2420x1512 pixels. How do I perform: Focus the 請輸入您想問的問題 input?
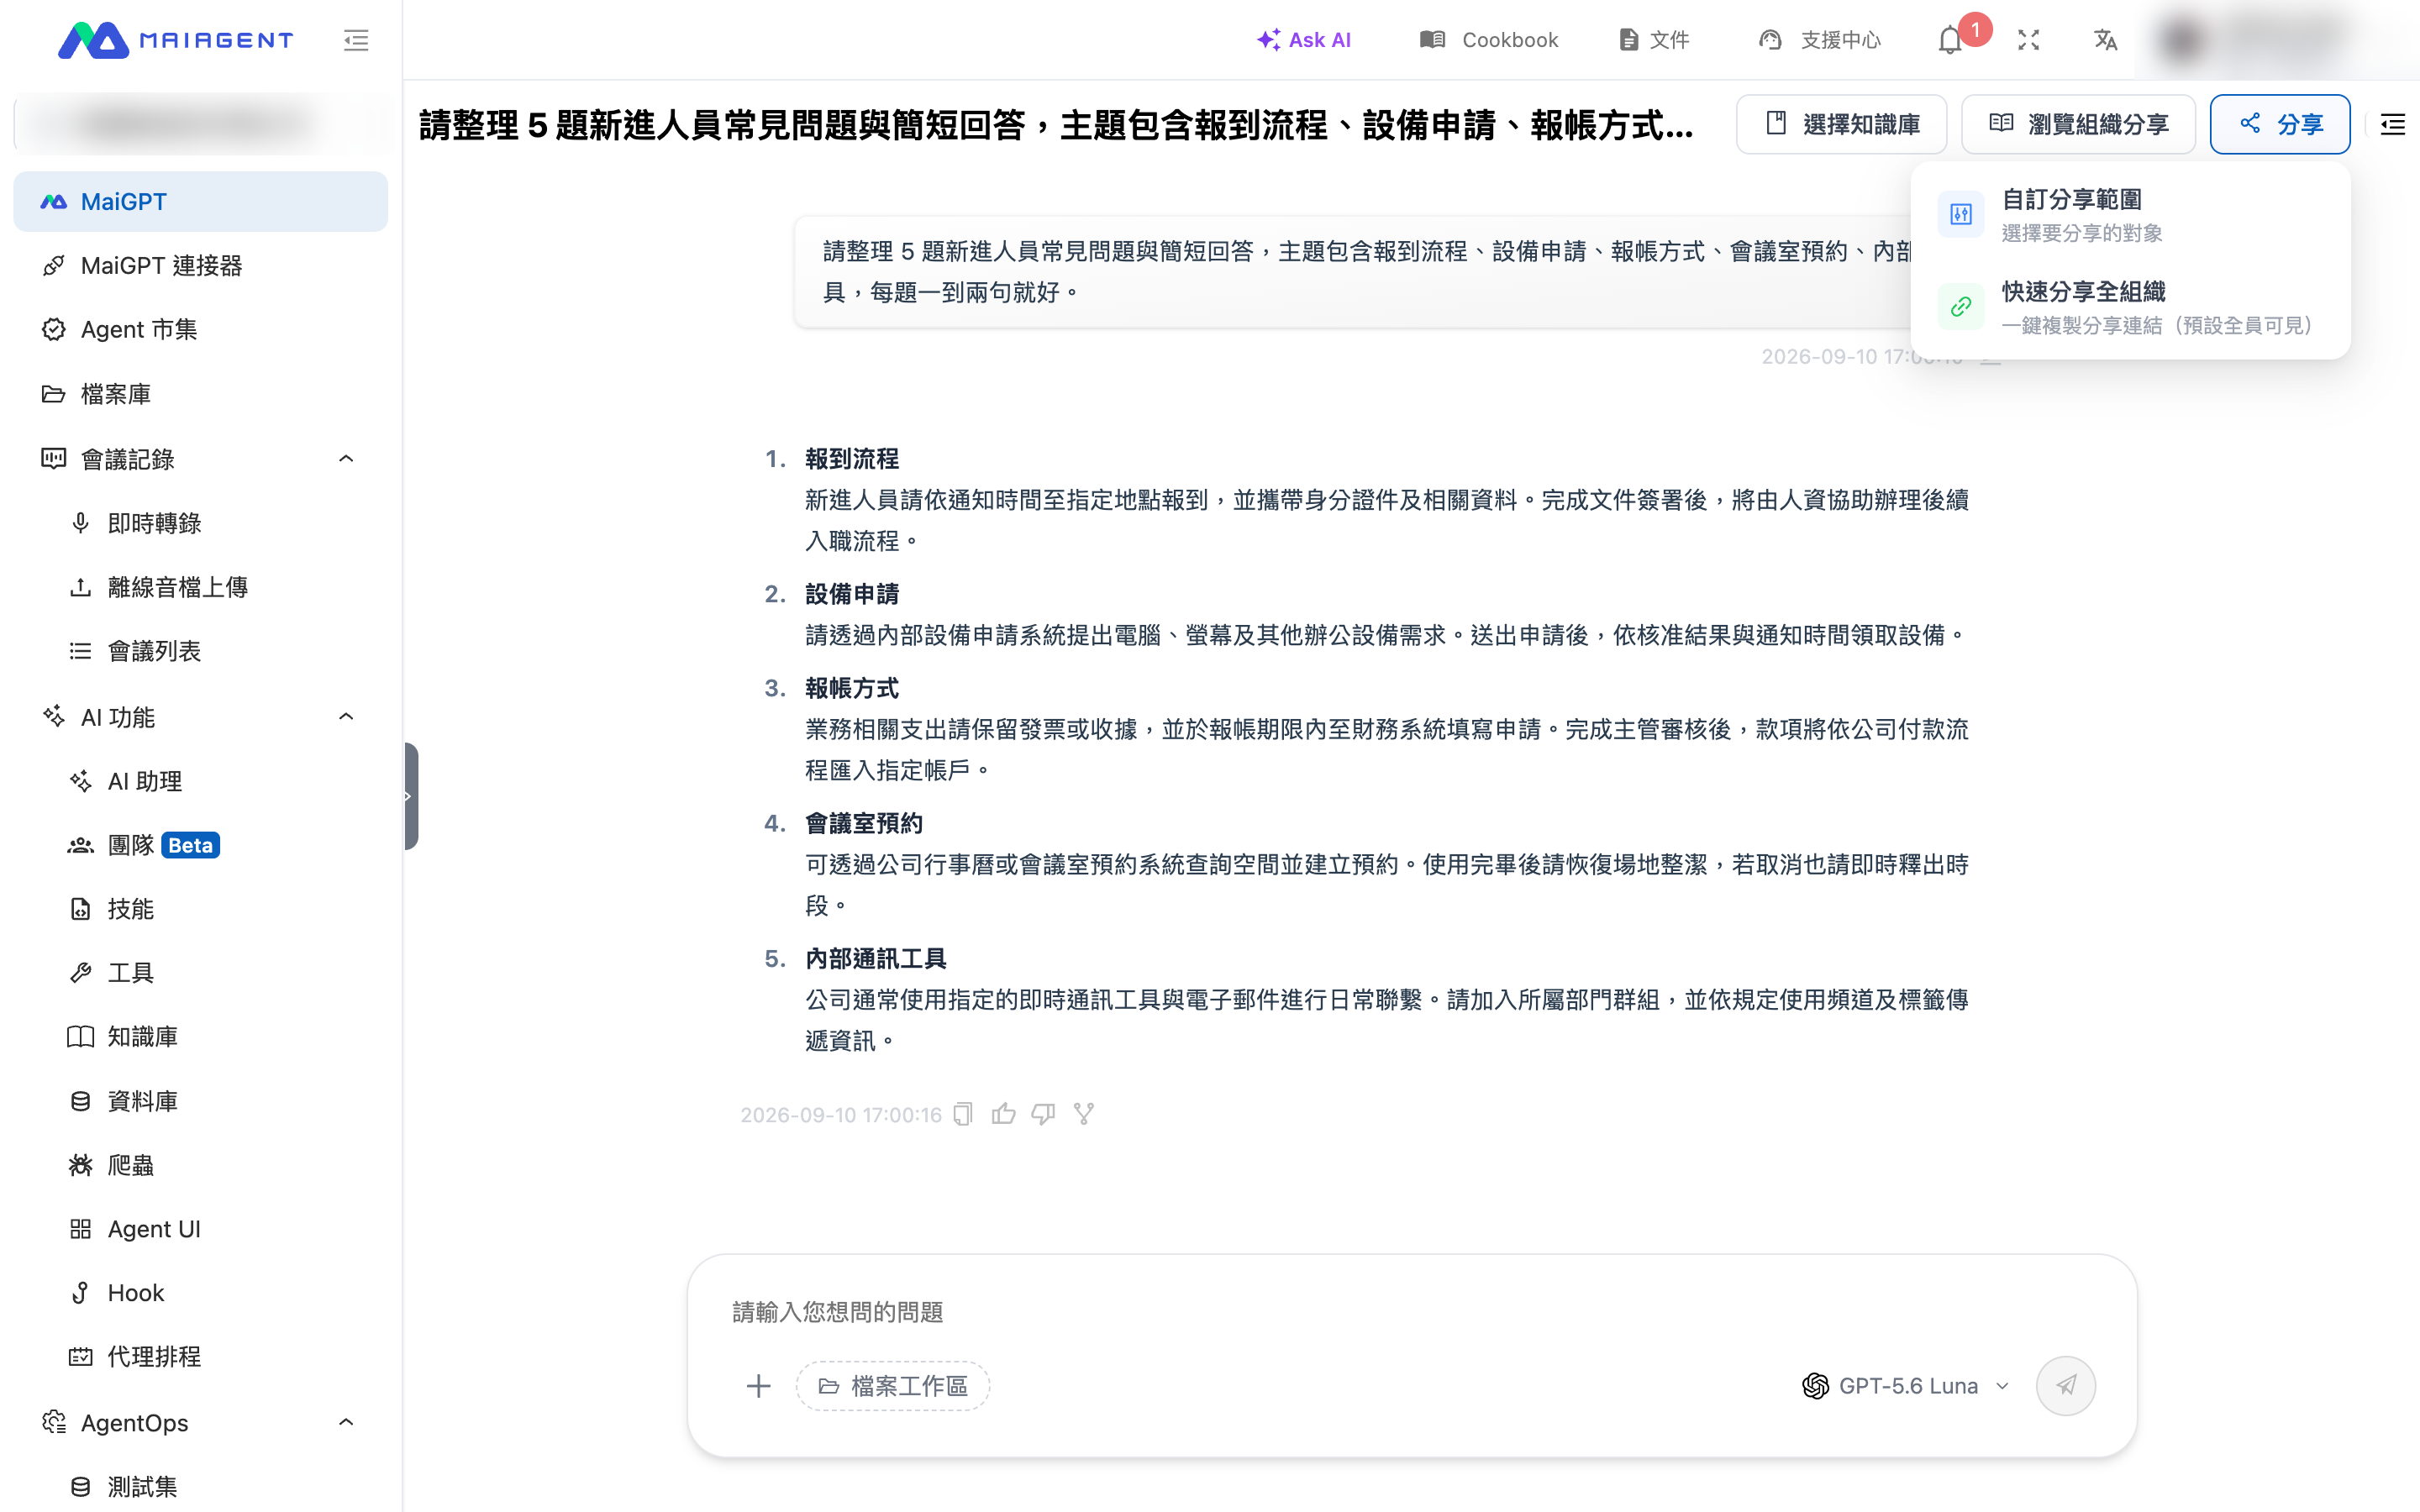click(x=1412, y=1312)
